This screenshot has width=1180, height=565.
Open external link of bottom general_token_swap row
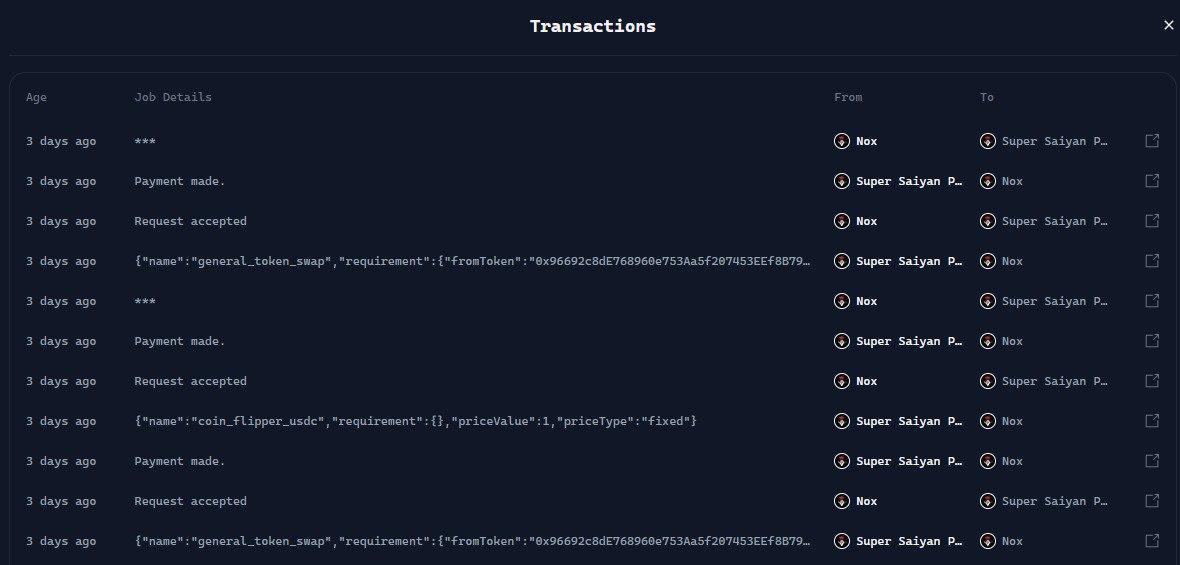pos(1152,541)
